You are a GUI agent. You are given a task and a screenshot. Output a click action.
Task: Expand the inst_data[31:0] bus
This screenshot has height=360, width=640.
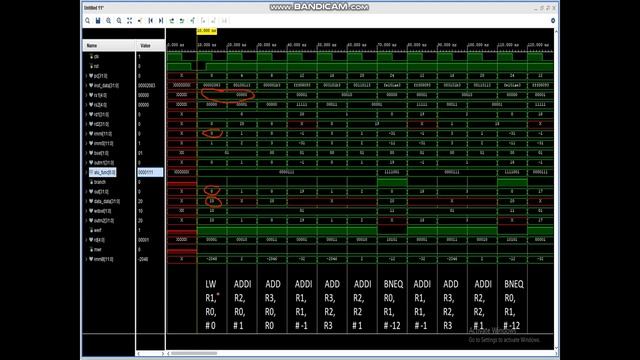point(87,86)
